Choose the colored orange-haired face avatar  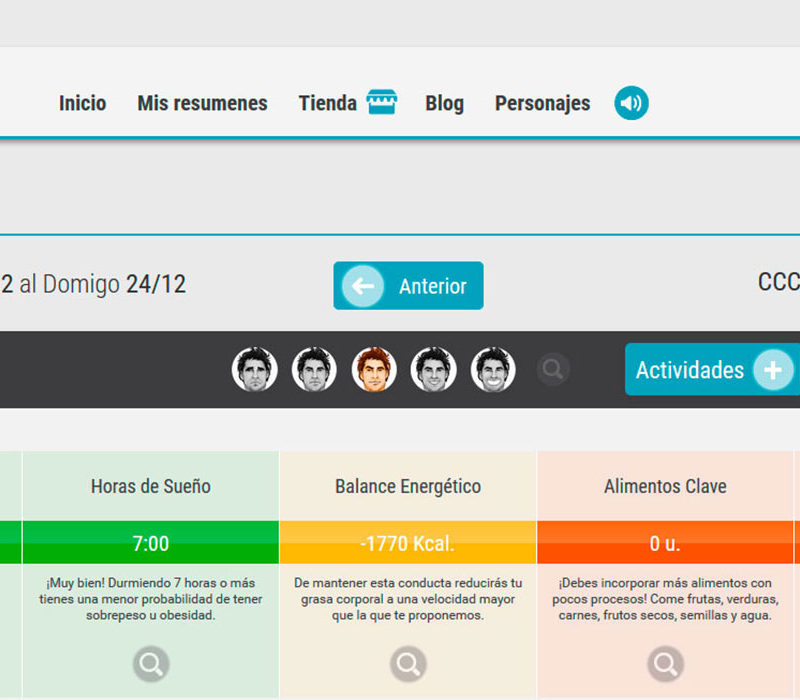click(374, 370)
